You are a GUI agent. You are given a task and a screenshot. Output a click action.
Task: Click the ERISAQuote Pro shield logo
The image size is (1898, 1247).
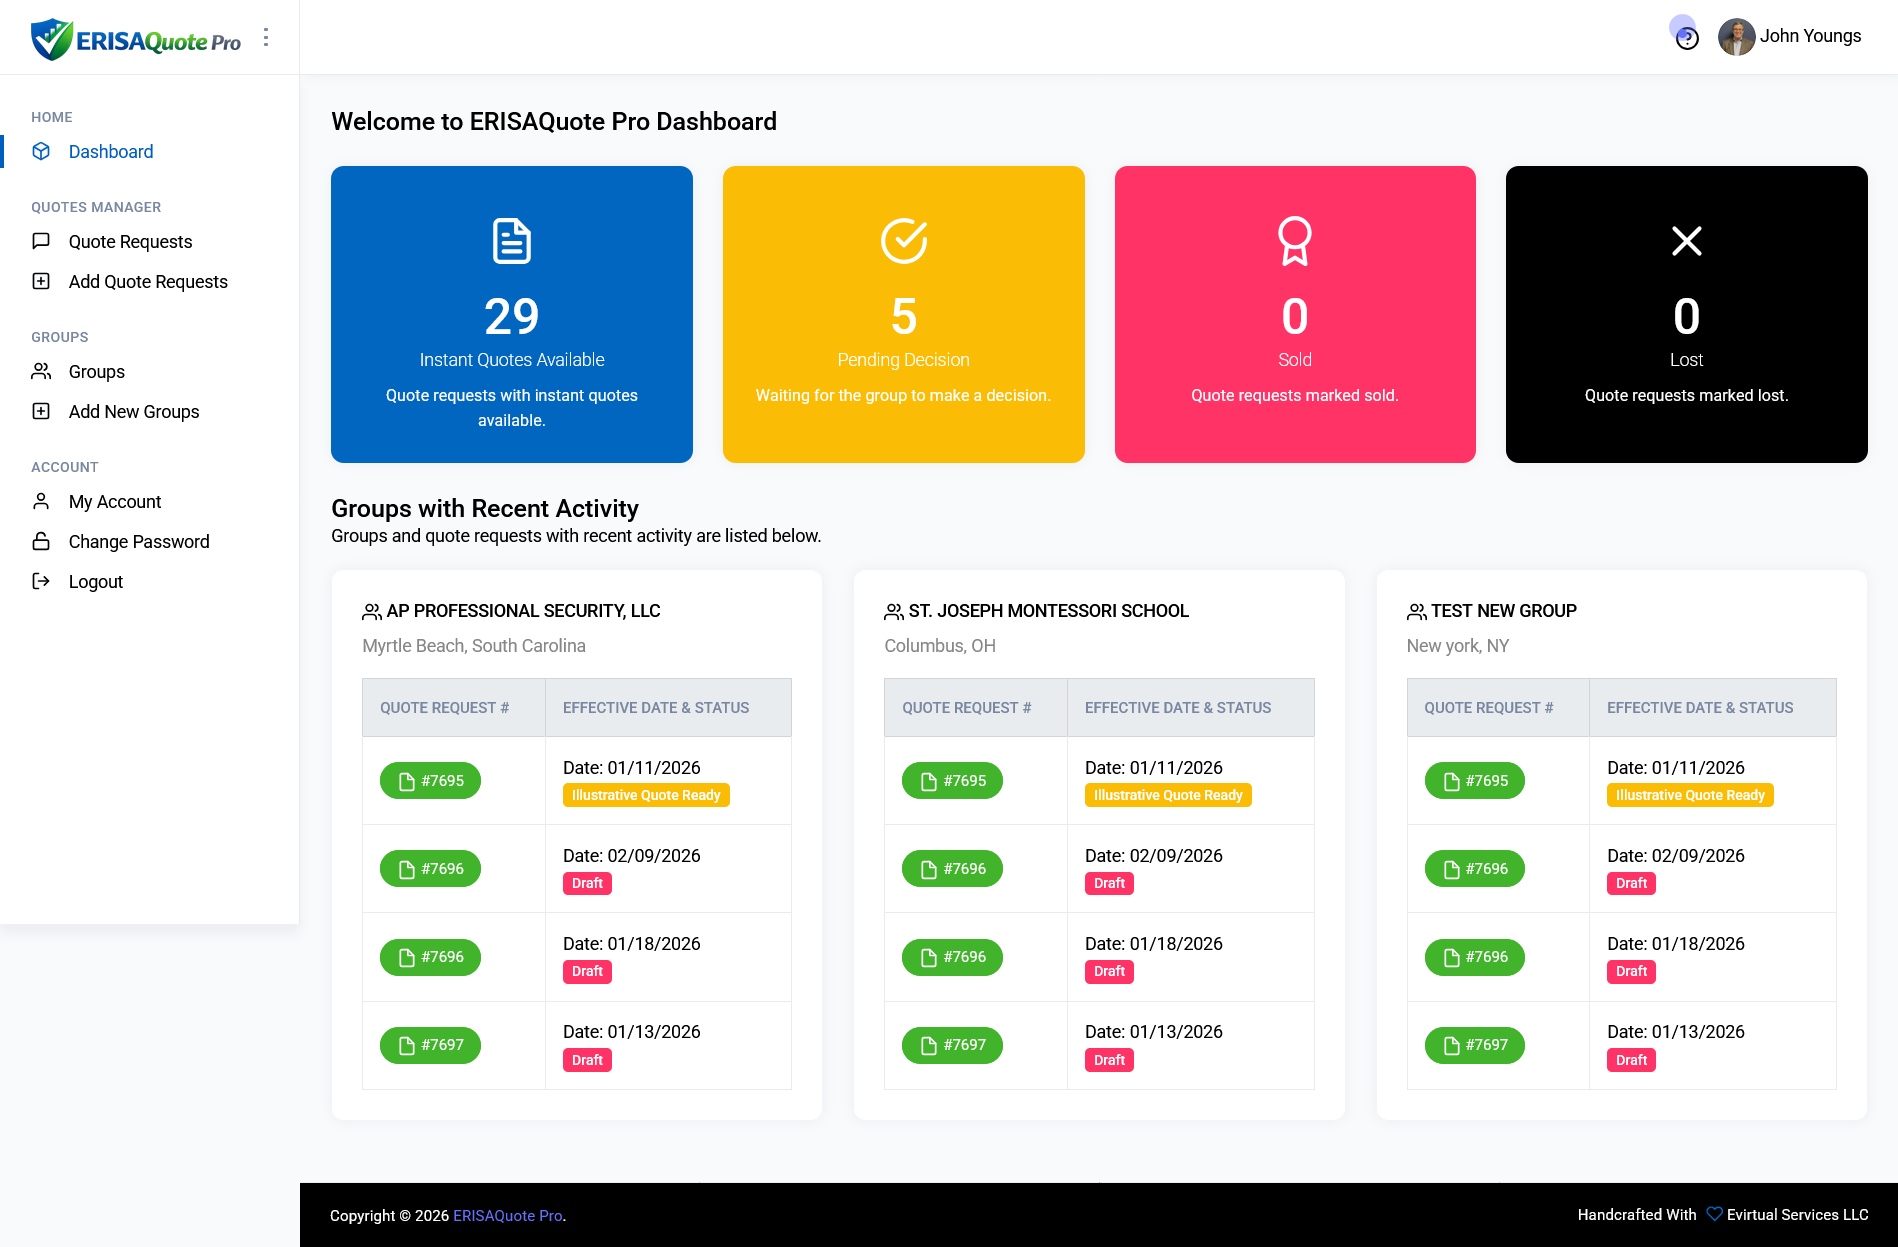pos(52,39)
